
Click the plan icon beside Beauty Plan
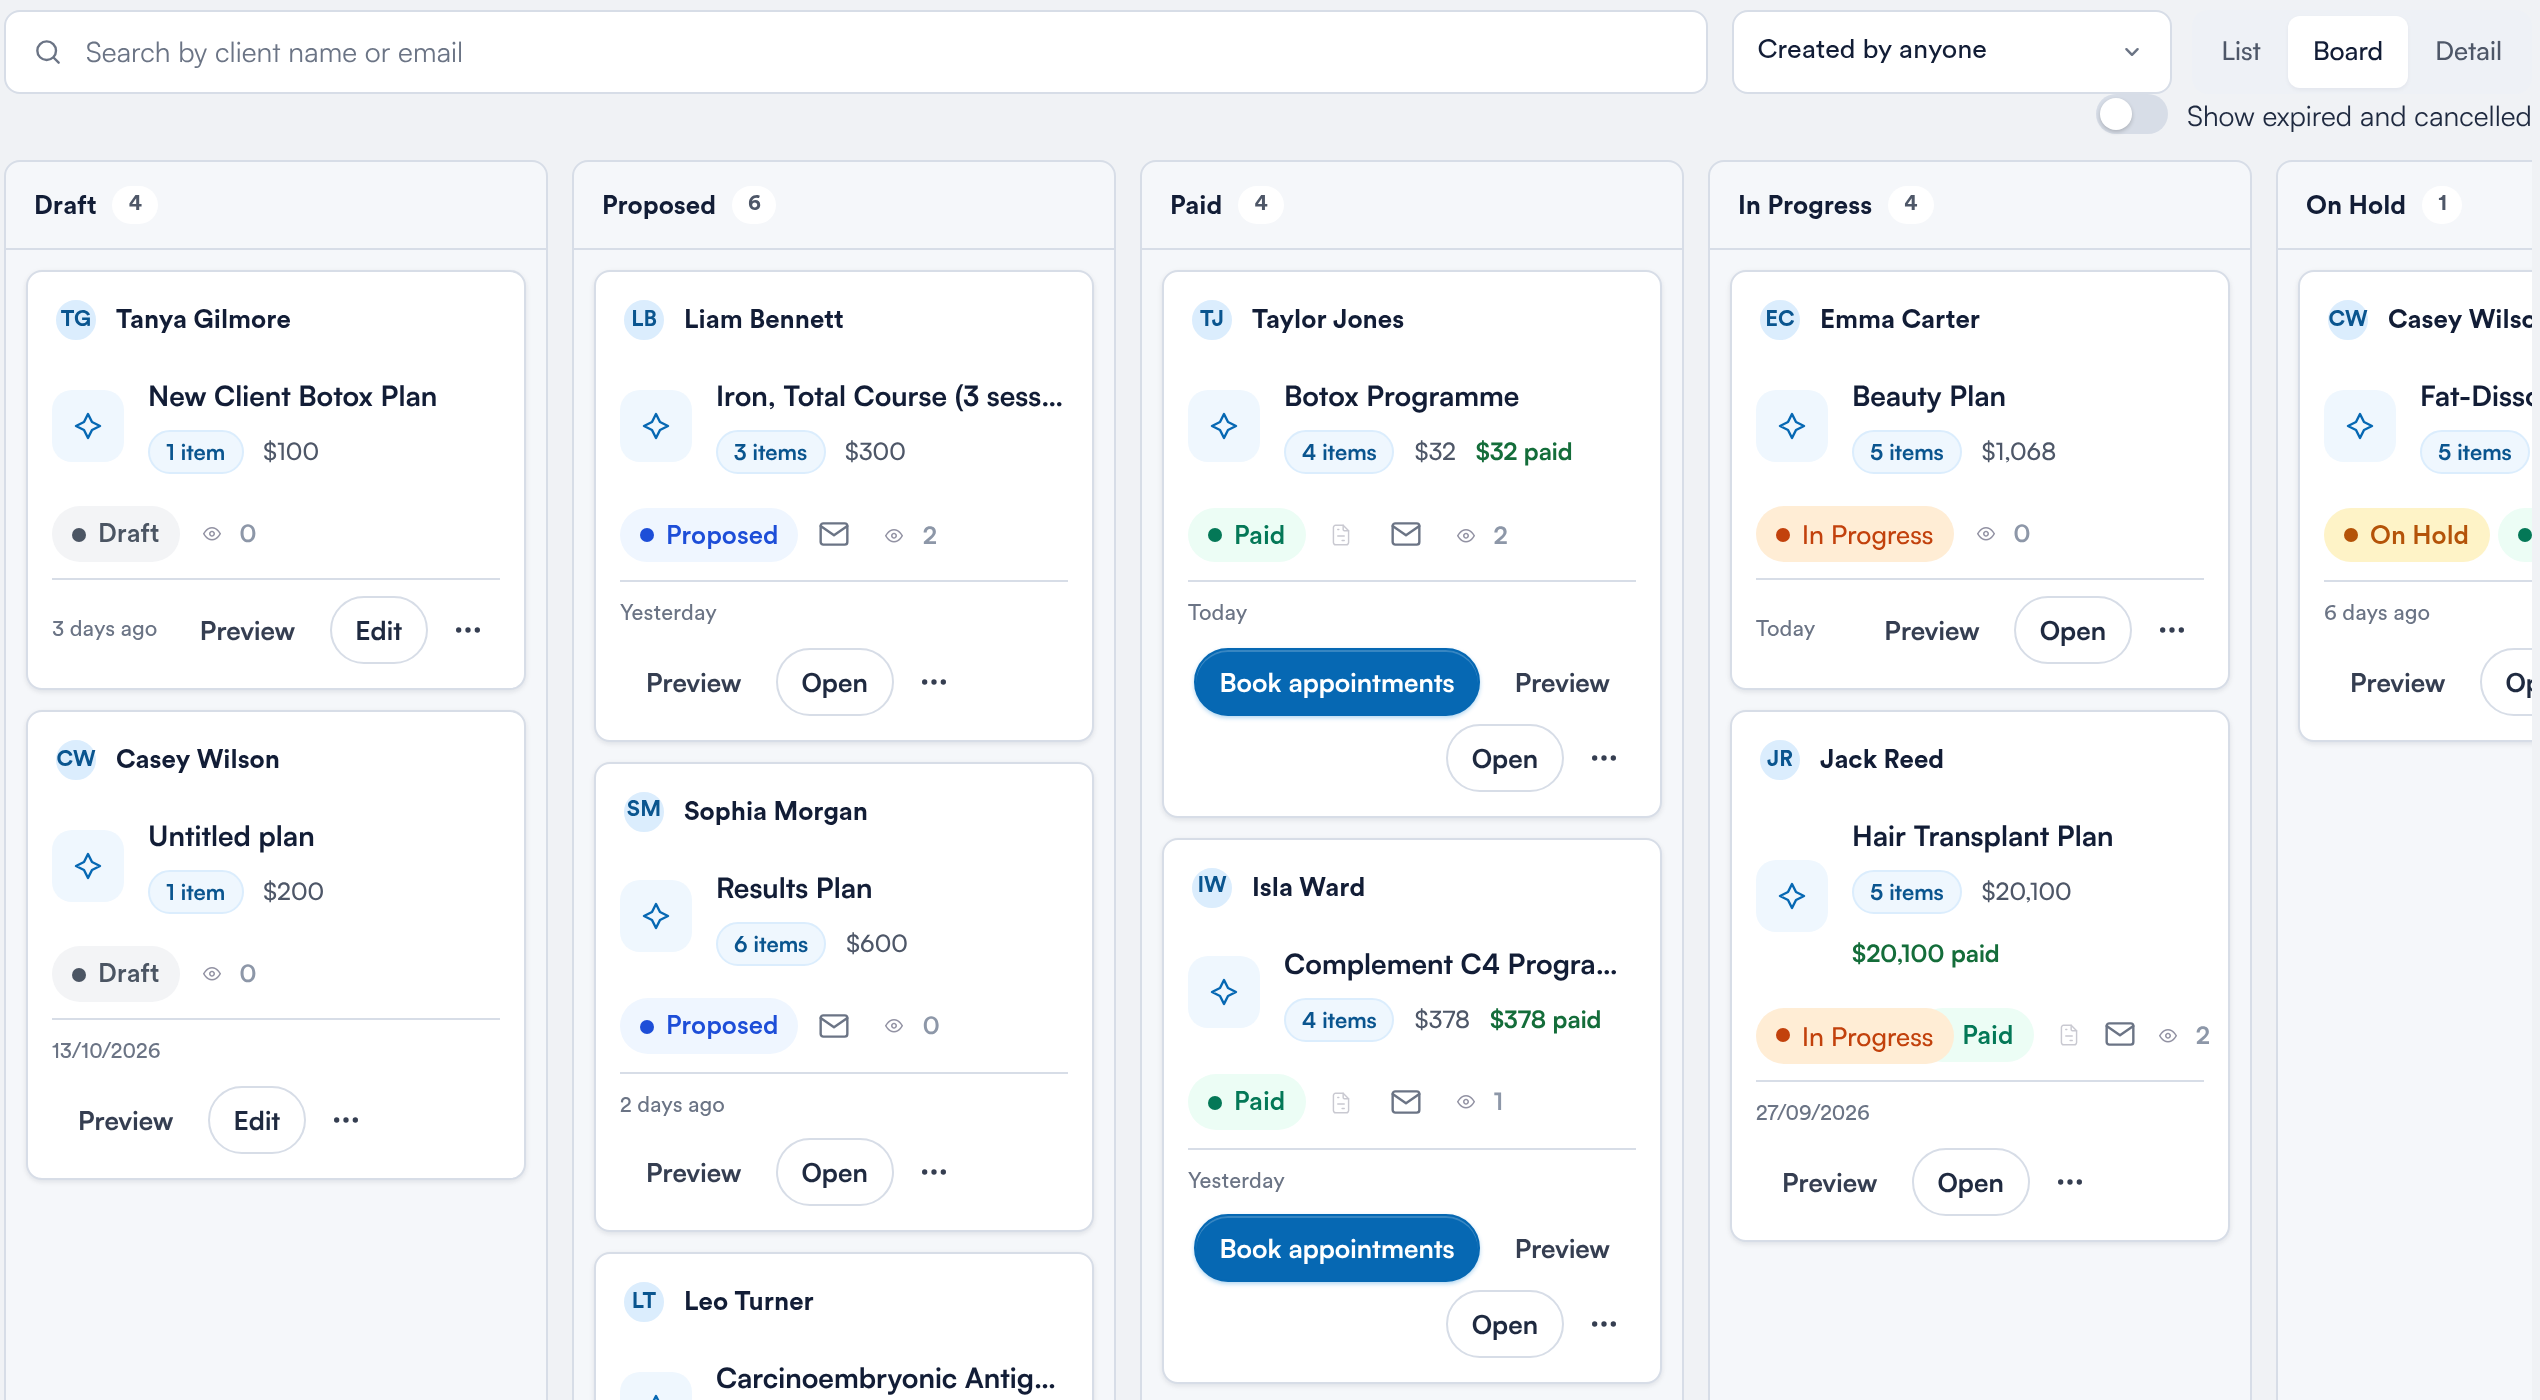[x=1792, y=426]
